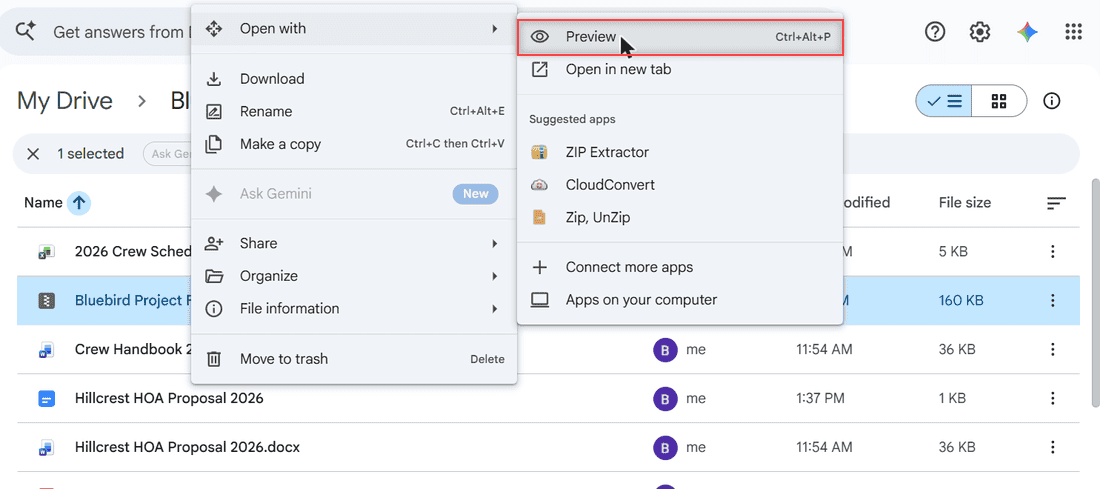This screenshot has height=489, width=1100.
Task: Click the vertical scrollbar on the right
Action: (x=1096, y=292)
